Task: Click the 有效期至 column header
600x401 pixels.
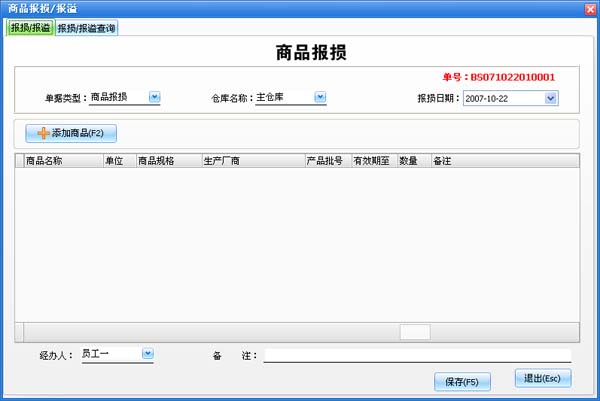Action: (373, 160)
